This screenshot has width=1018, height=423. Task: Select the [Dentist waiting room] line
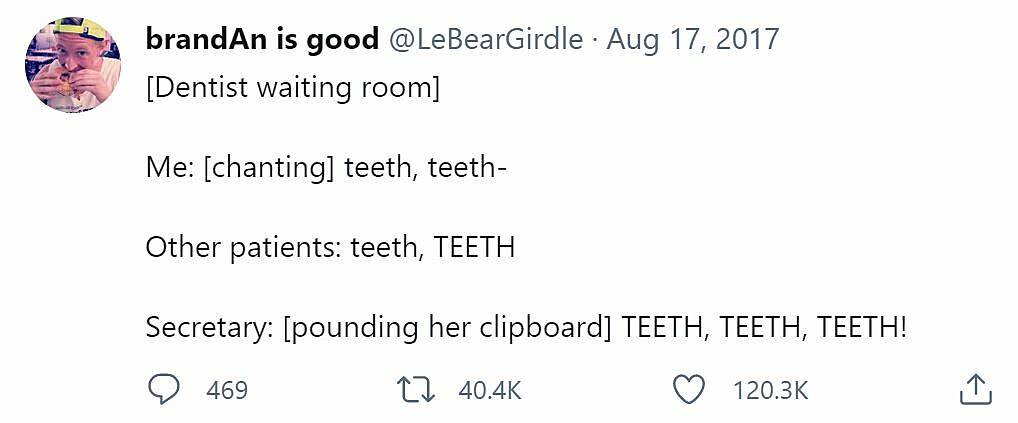[x=293, y=89]
